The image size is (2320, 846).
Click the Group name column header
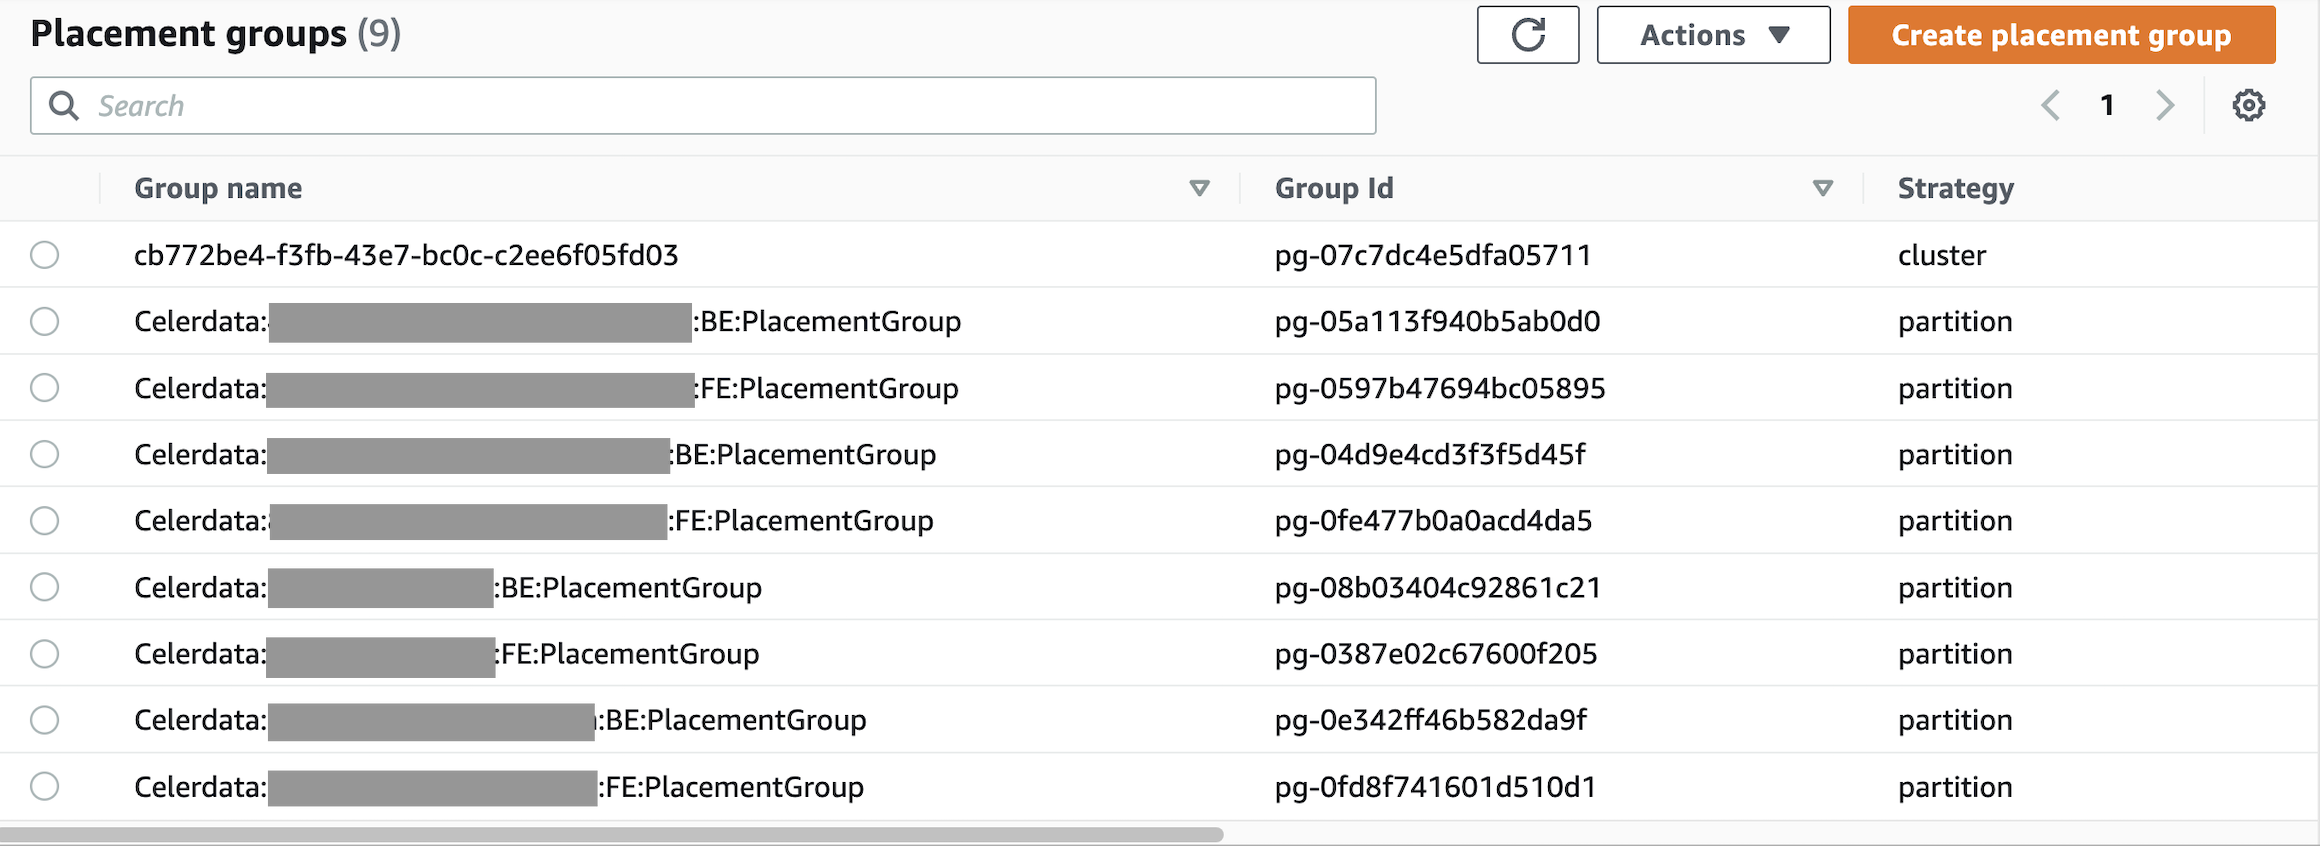tap(218, 188)
